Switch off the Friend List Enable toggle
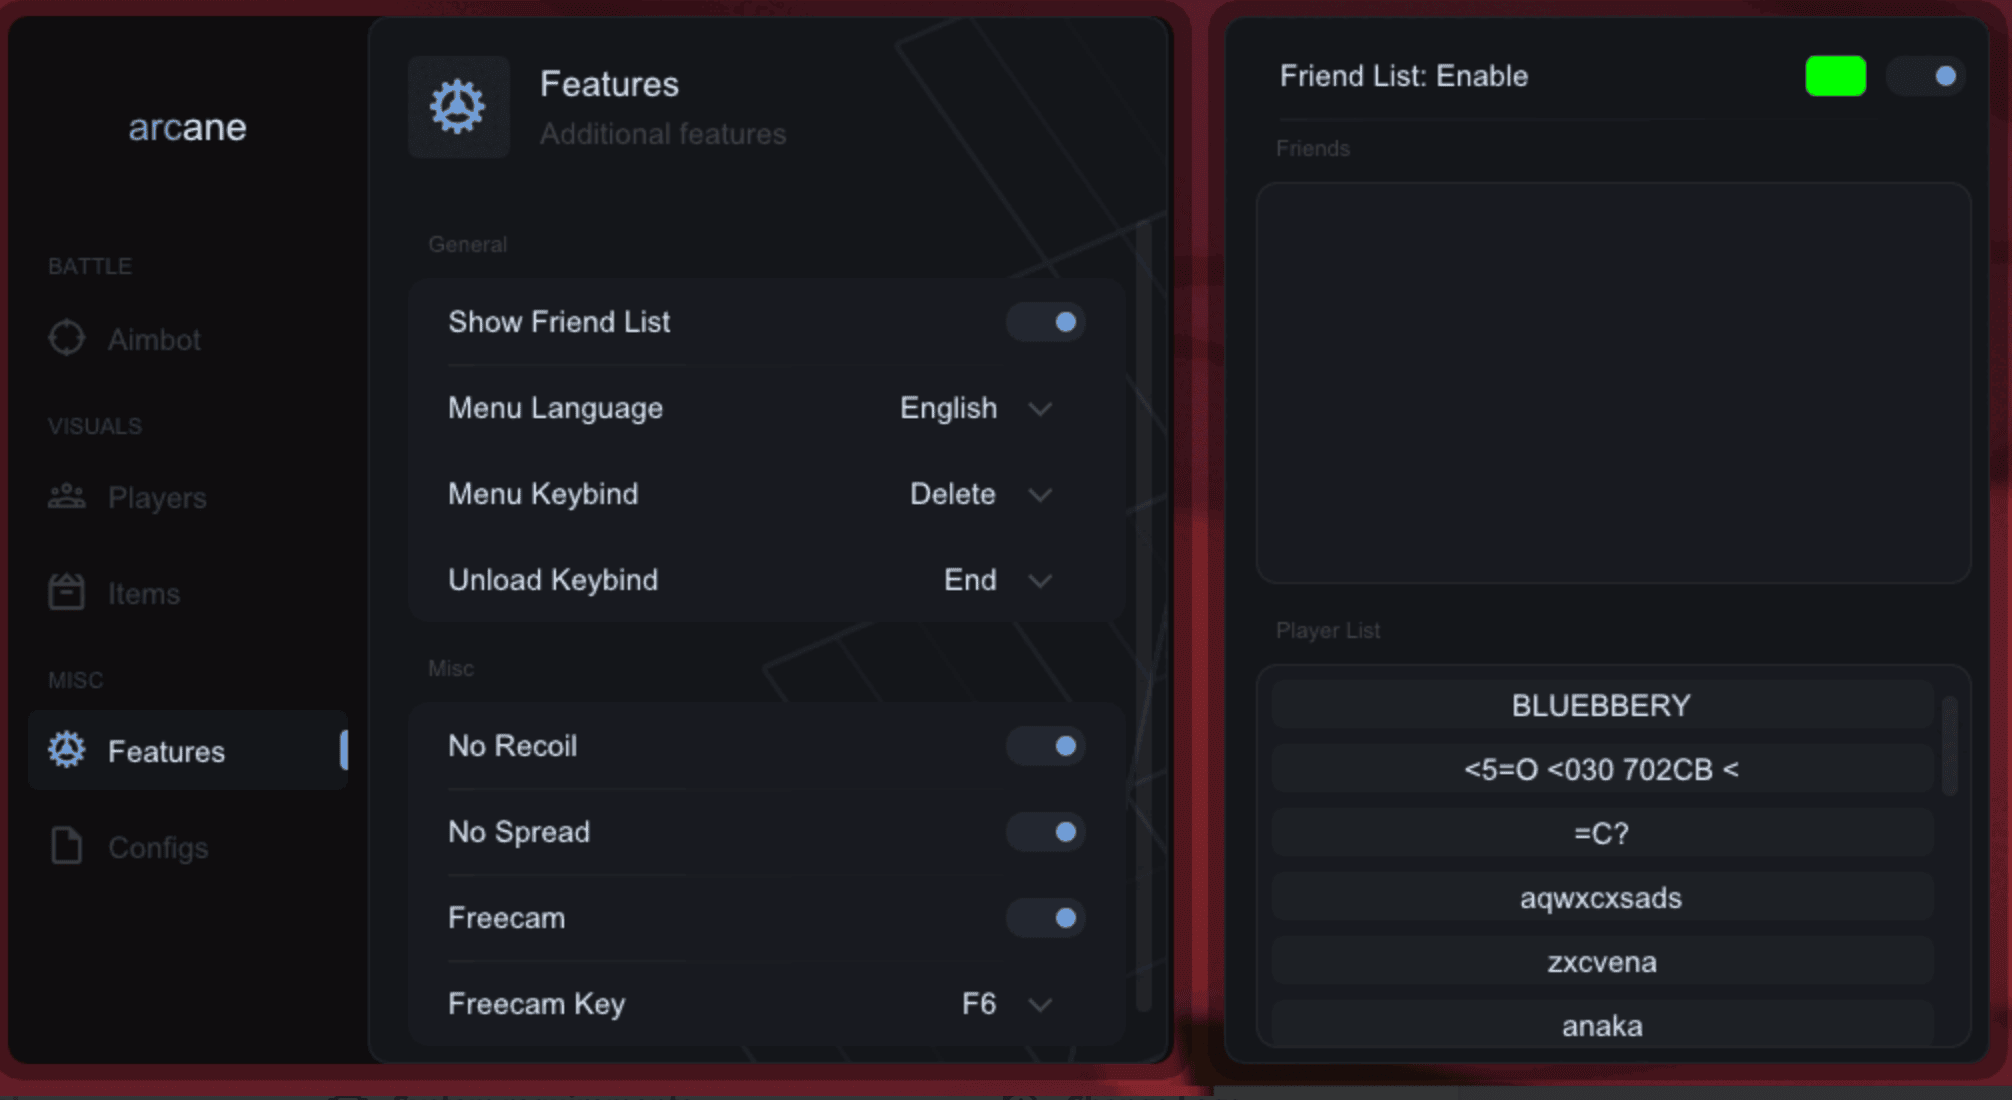 1925,76
